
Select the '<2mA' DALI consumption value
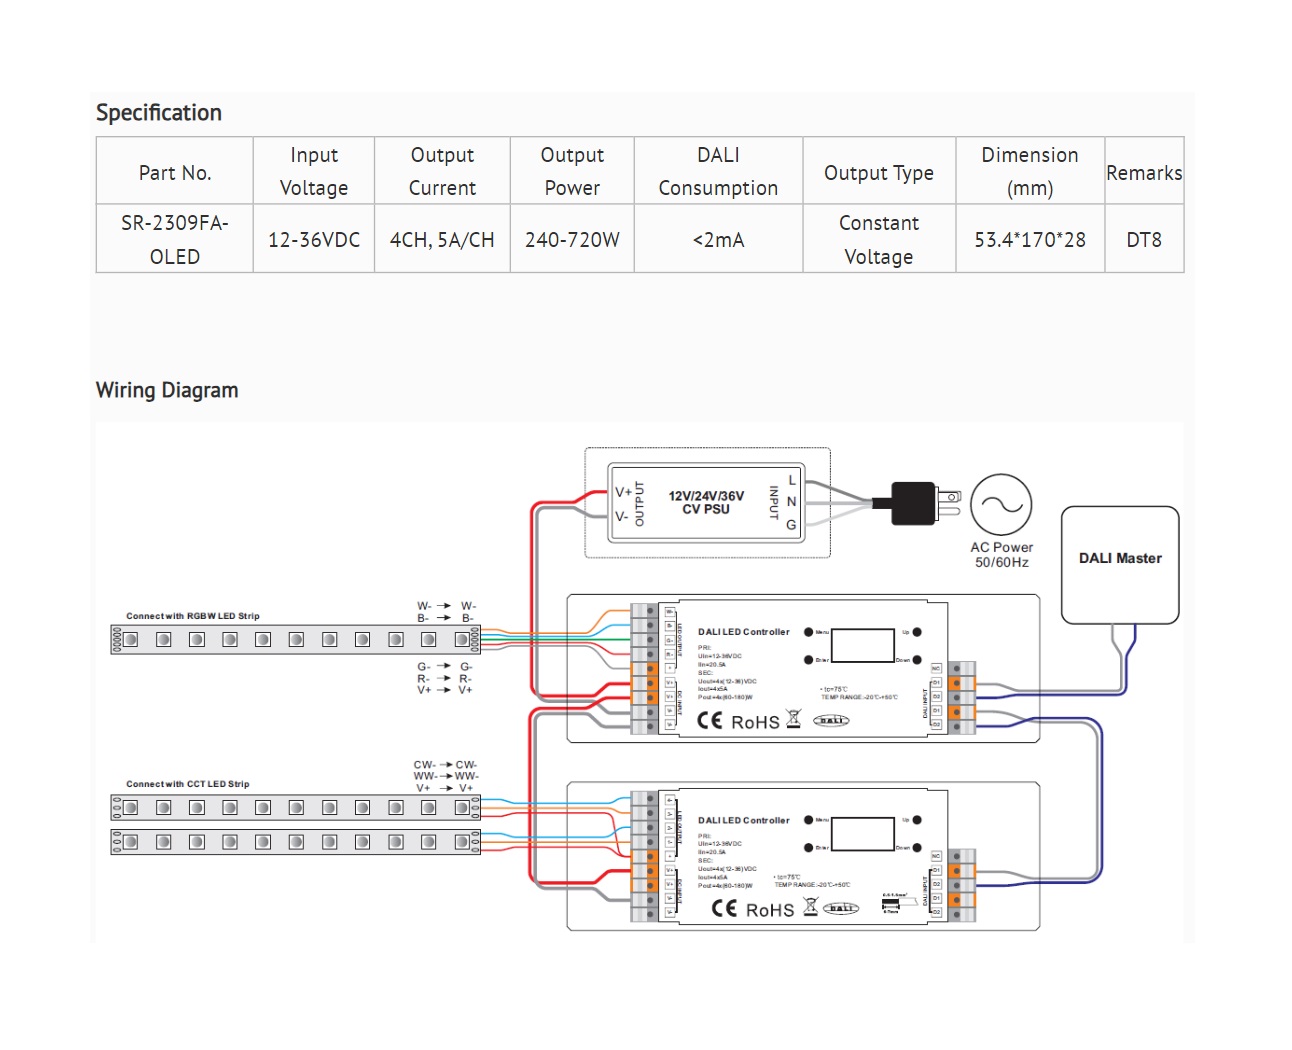[x=718, y=240]
